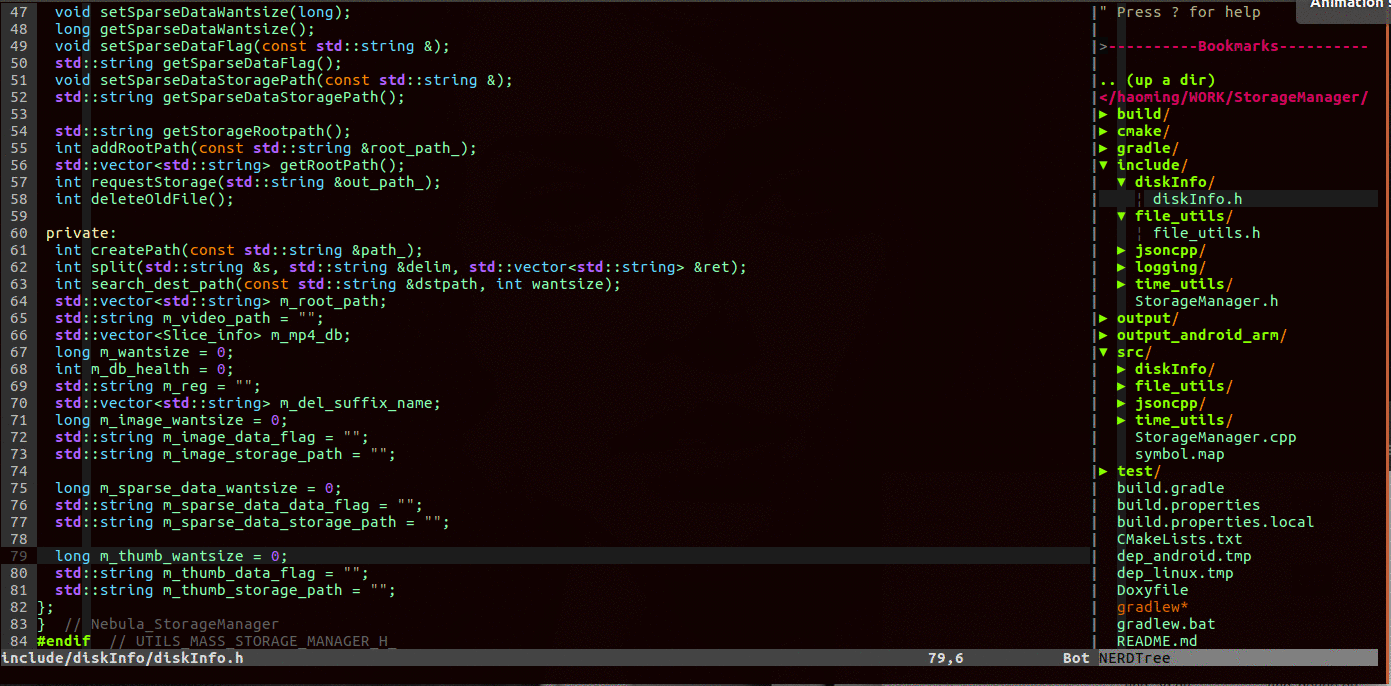The height and width of the screenshot is (686, 1391).
Task: Collapse the src/ folder arrow
Action: click(x=1104, y=352)
